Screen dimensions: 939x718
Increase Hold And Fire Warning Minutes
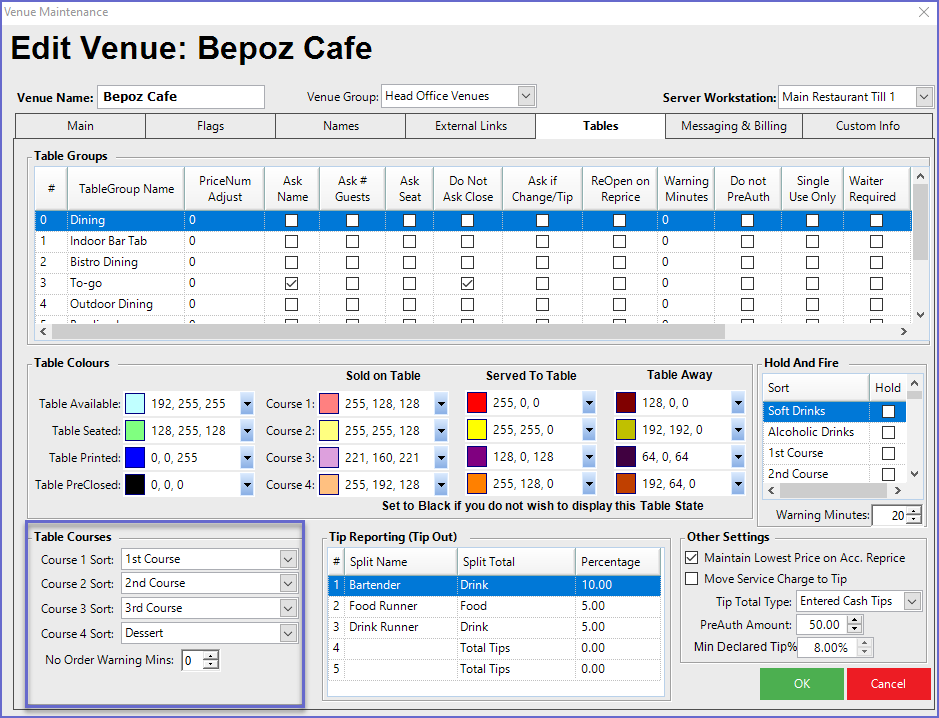914,511
